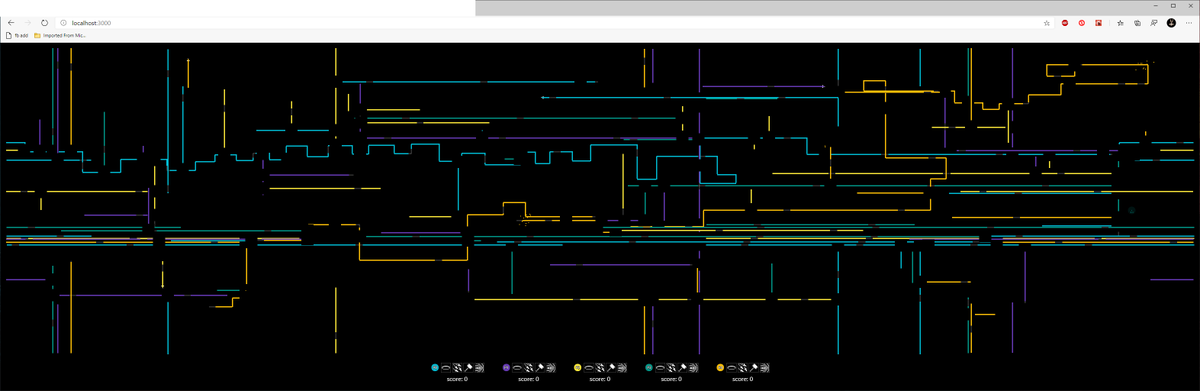1200x391 pixels.
Task: Select scatter burst icon in purple player group
Action: click(528, 368)
